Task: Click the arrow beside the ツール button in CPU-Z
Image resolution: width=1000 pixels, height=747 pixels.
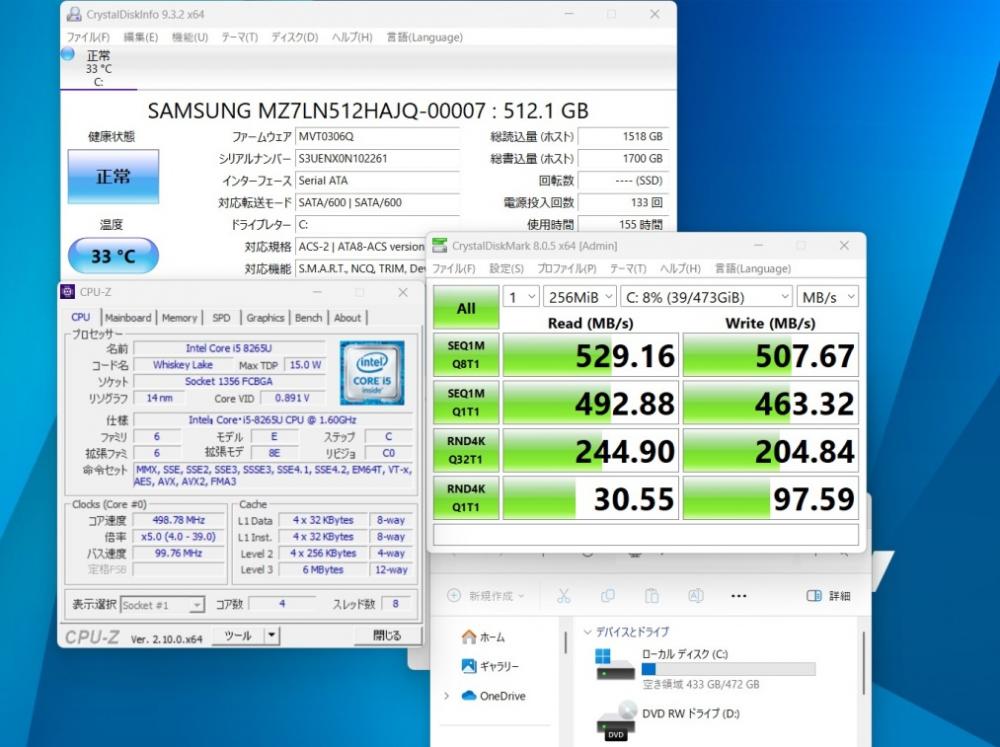Action: 272,635
